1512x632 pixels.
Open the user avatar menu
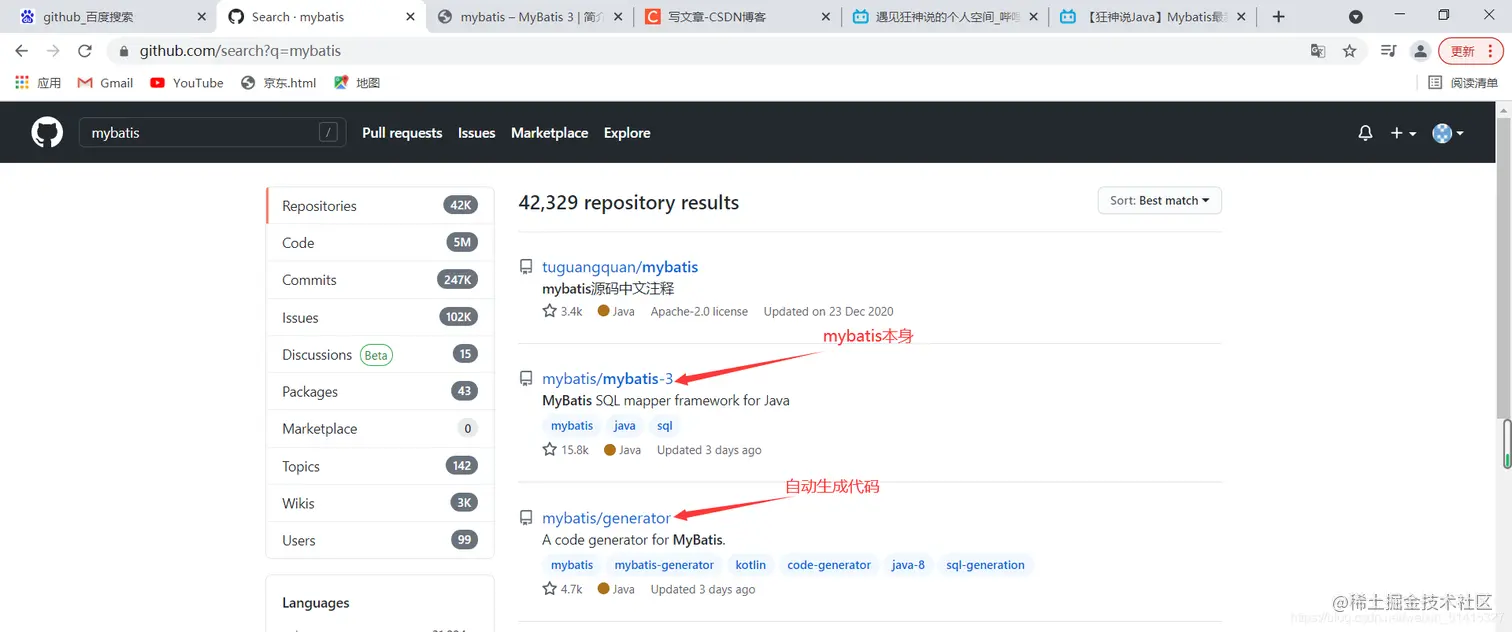(x=1448, y=133)
